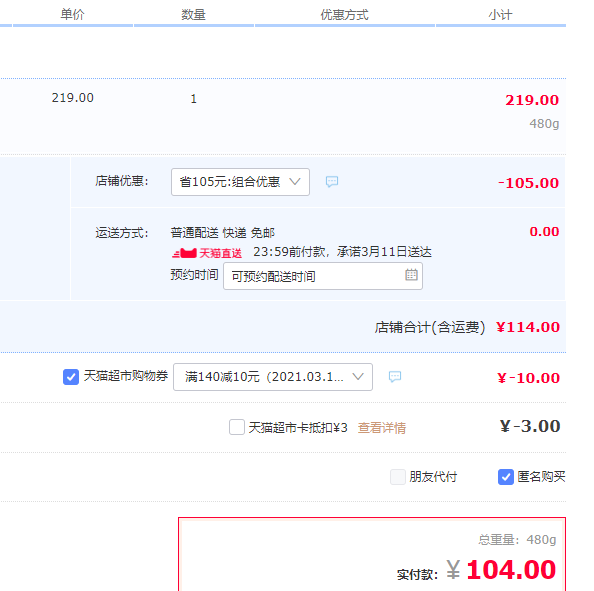Select the 优惠方式 column header
The image size is (594, 591).
(344, 15)
